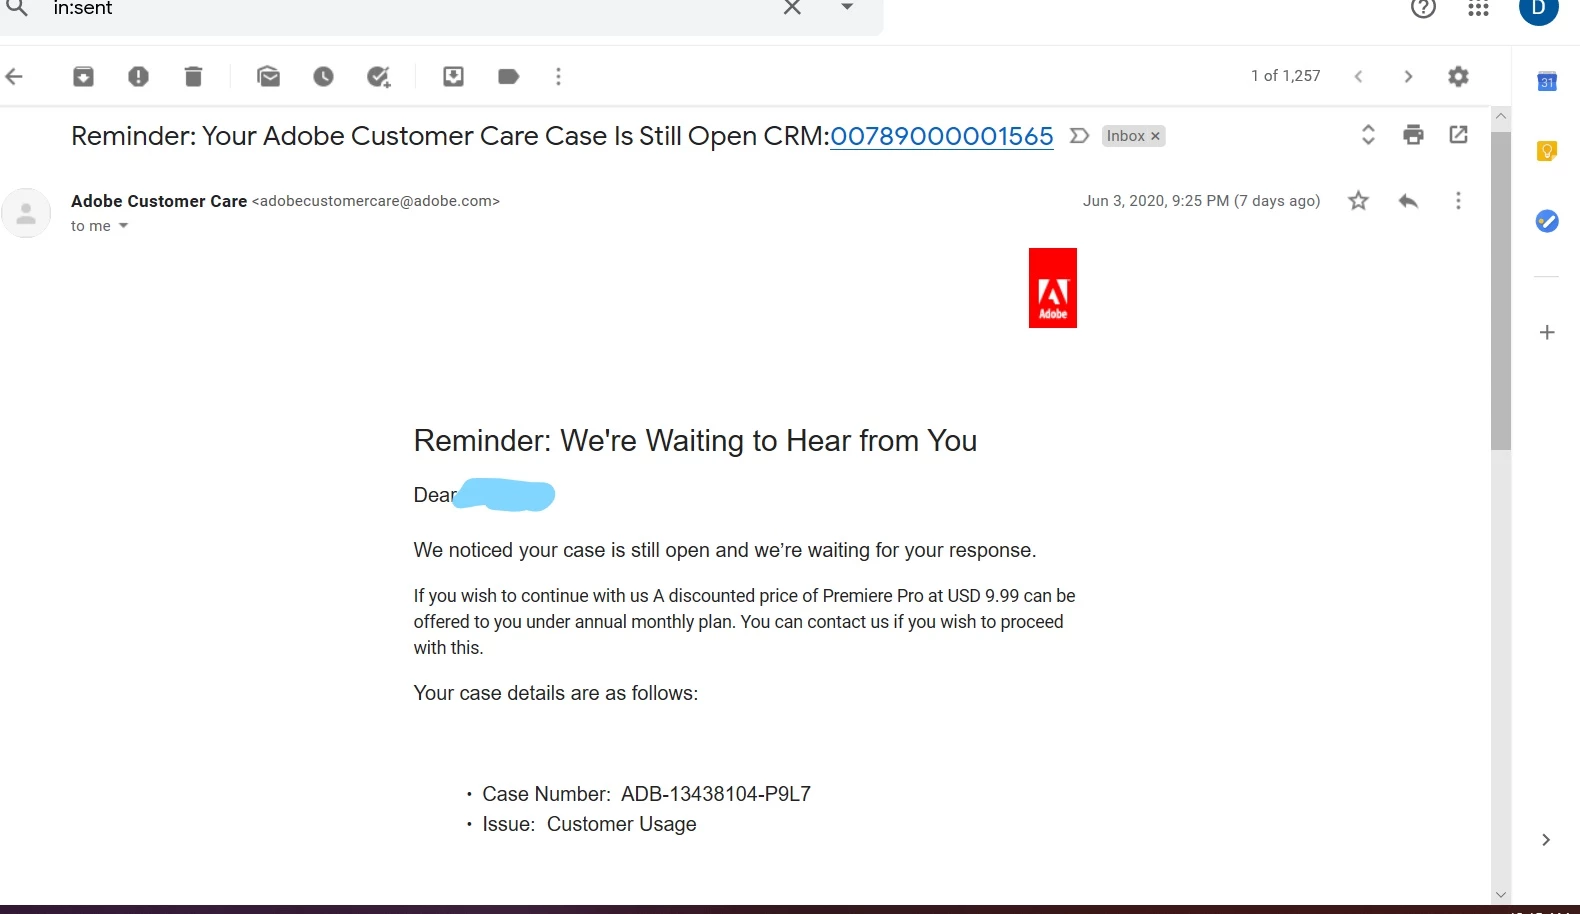
Task: Click the scrollbar down arrow
Action: [1500, 895]
